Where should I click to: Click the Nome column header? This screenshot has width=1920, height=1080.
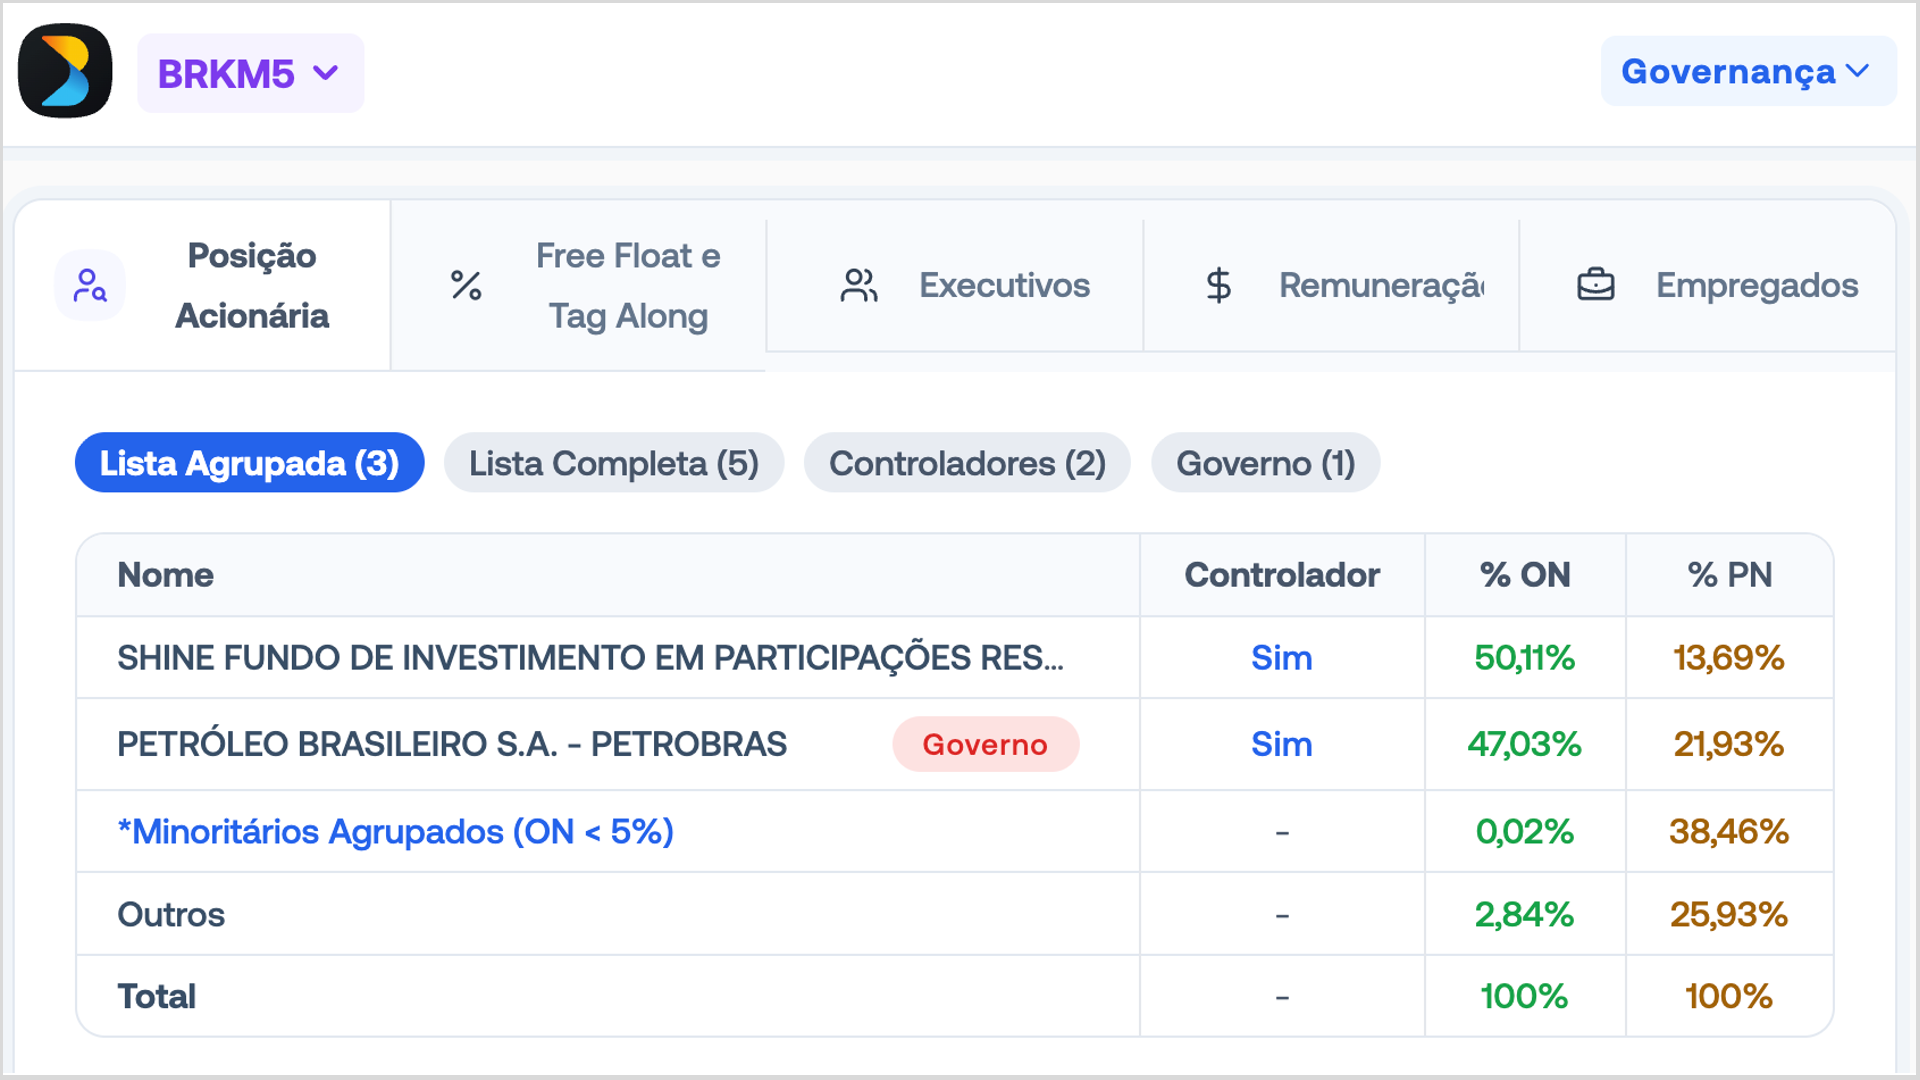click(x=165, y=575)
